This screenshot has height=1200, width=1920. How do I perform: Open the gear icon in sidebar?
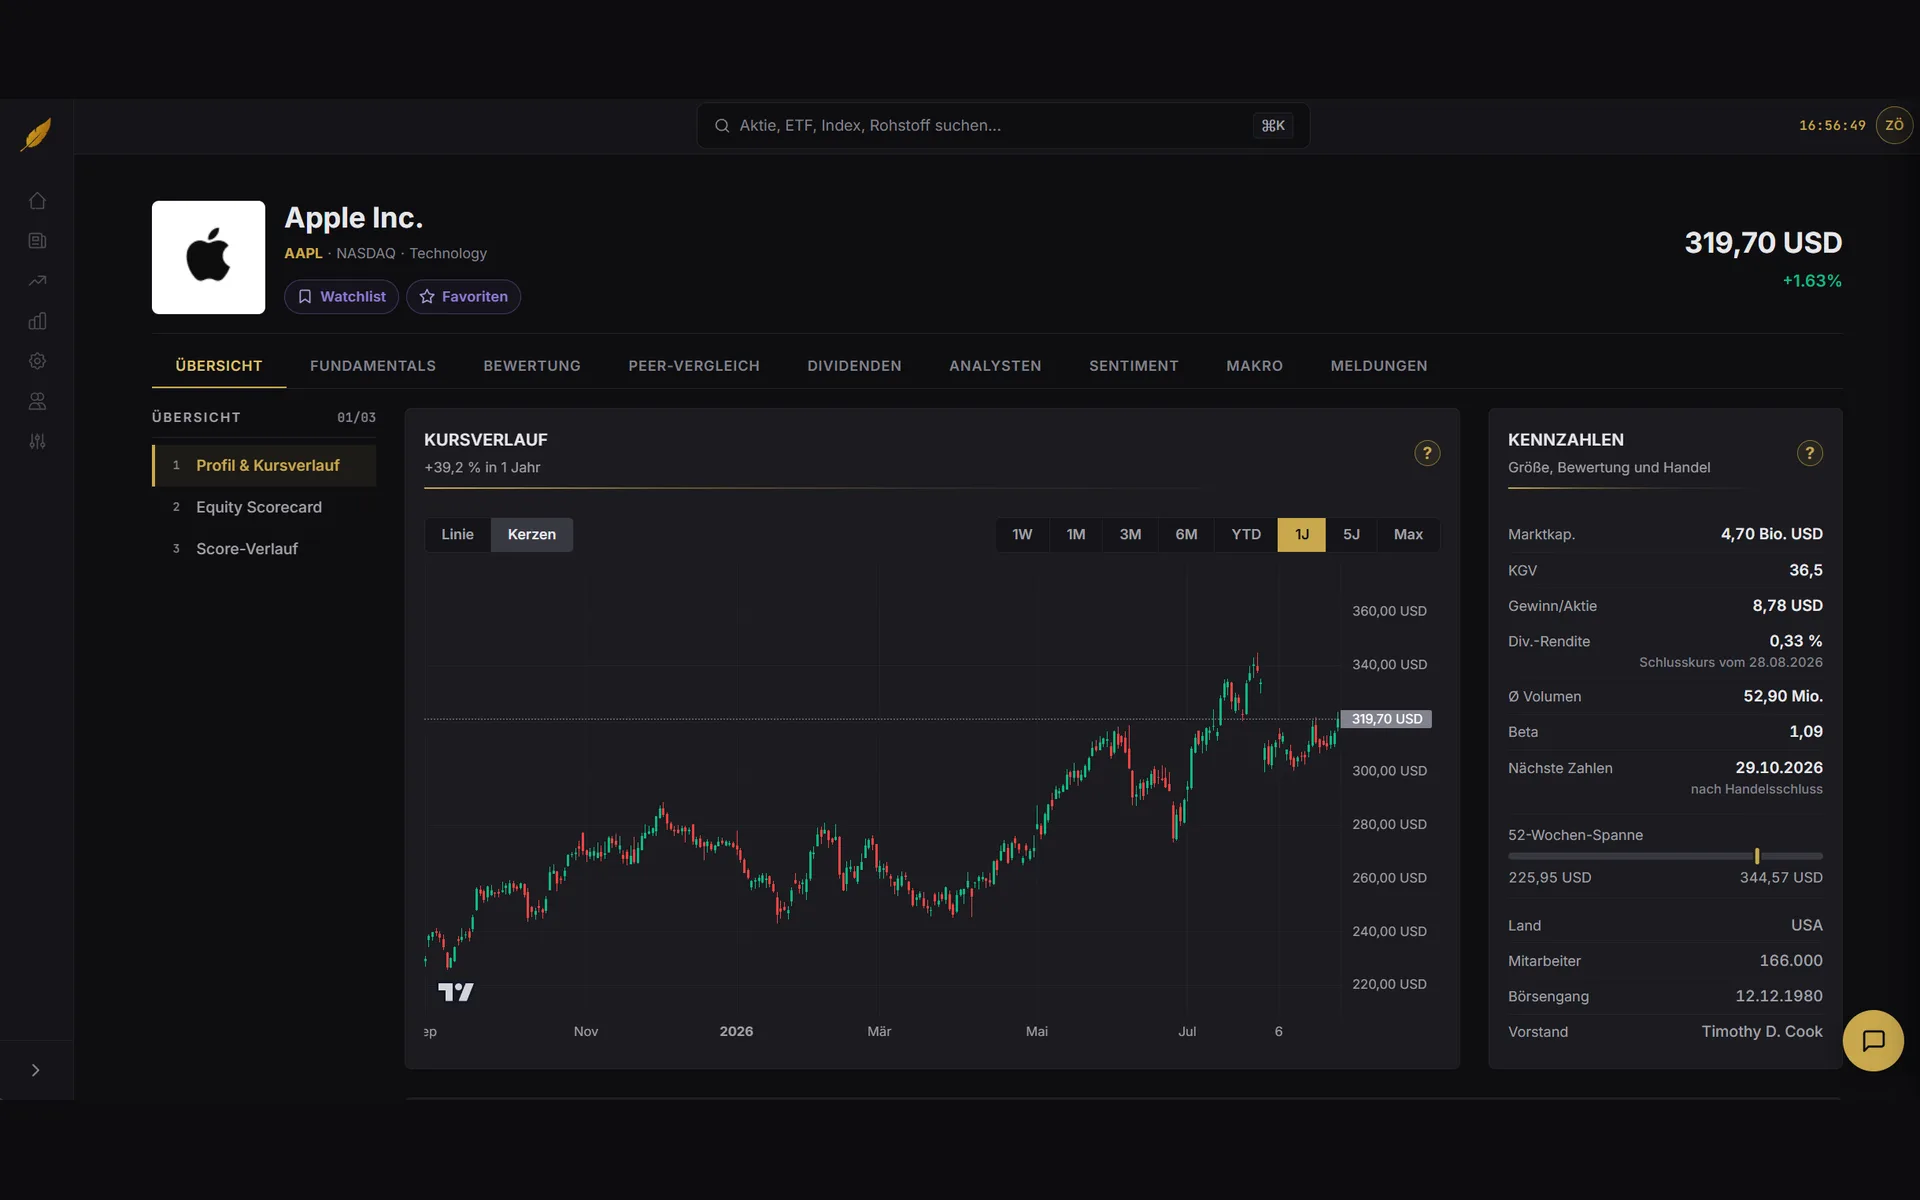37,361
